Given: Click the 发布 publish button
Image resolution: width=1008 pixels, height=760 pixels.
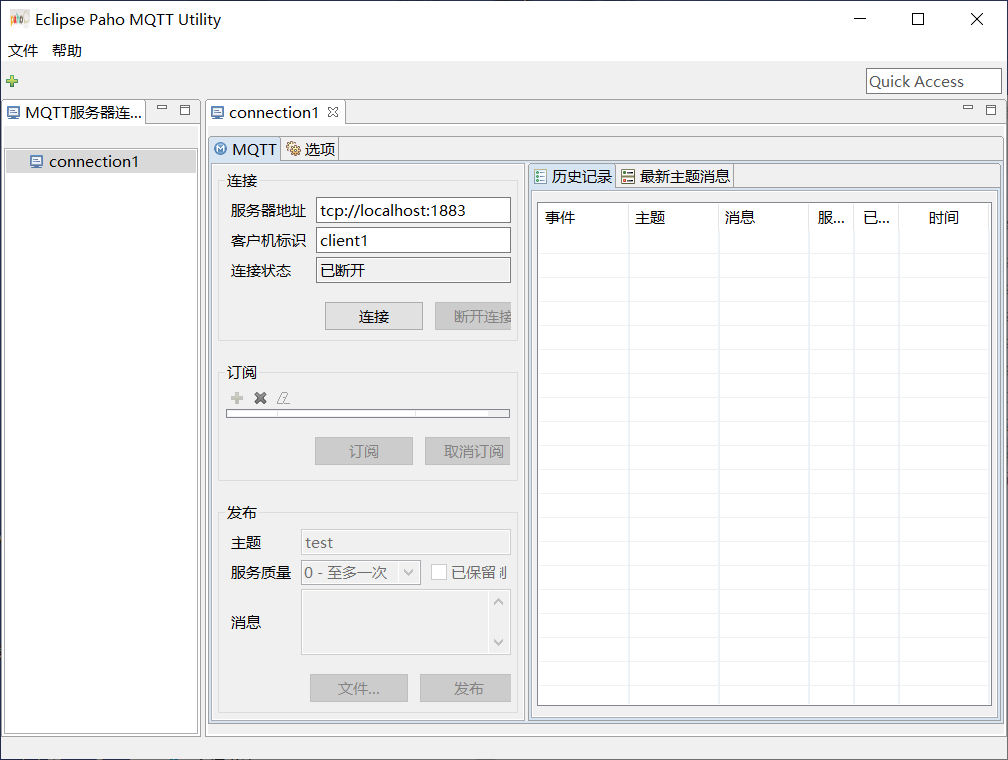Looking at the screenshot, I should click(465, 688).
